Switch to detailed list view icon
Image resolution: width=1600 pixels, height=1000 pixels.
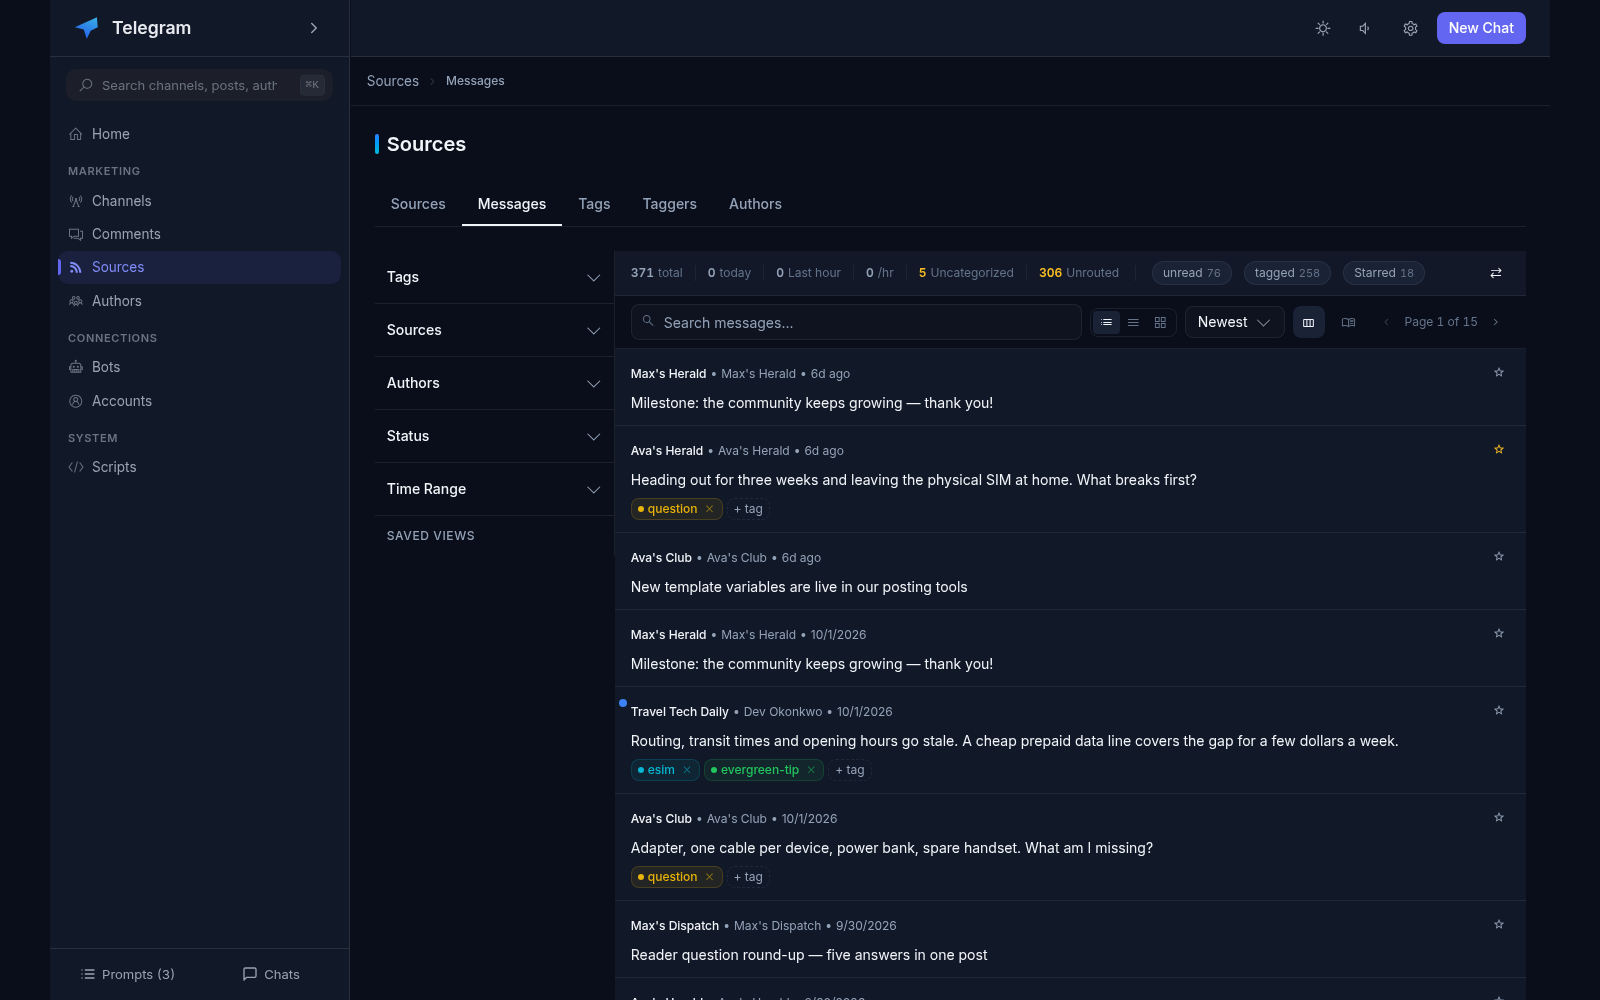pyautogui.click(x=1106, y=322)
